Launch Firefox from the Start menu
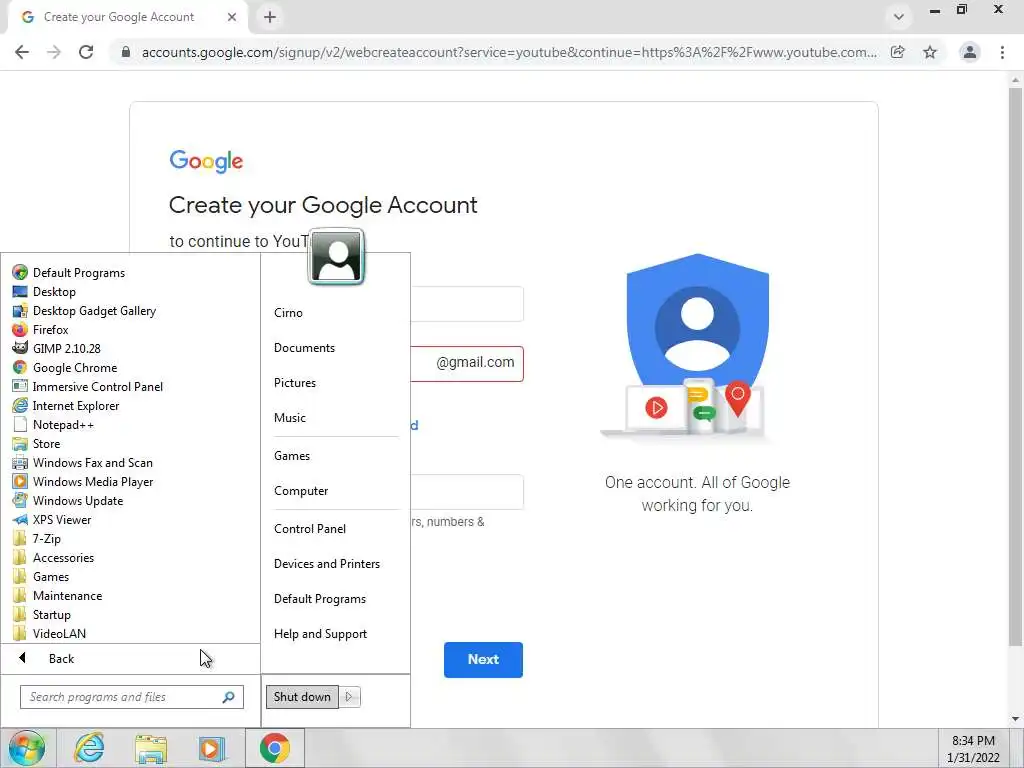1024x768 pixels. click(x=40, y=329)
